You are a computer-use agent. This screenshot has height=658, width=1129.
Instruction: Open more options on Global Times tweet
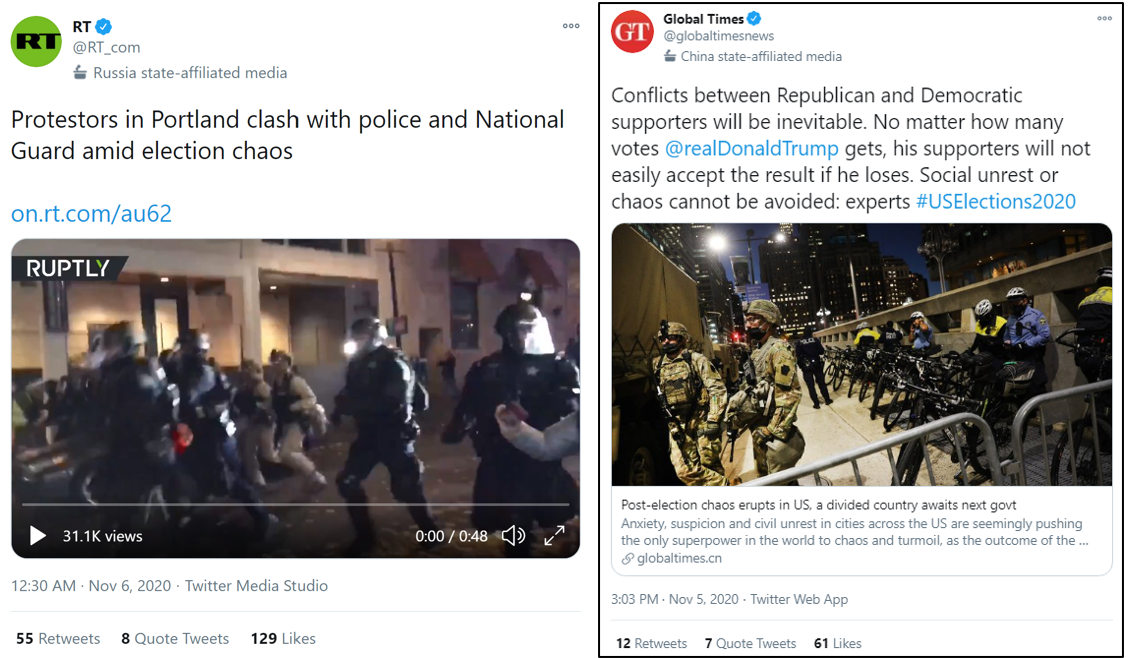[x=1105, y=19]
